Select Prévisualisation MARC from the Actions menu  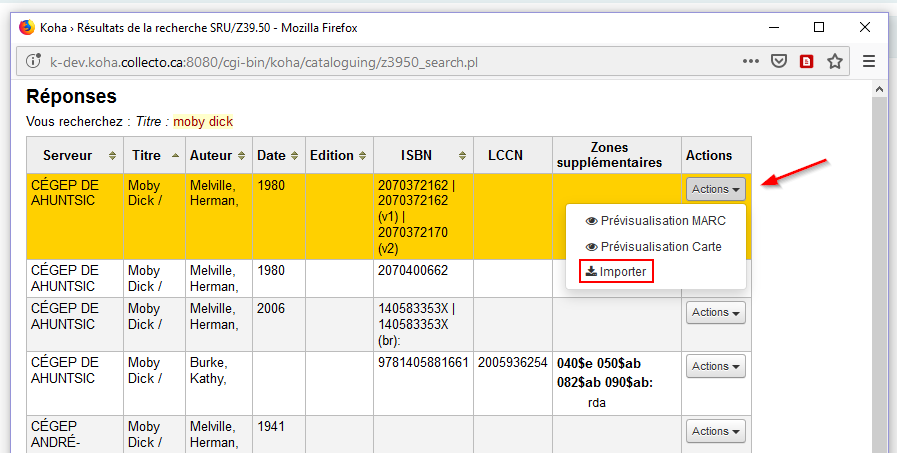pos(656,221)
